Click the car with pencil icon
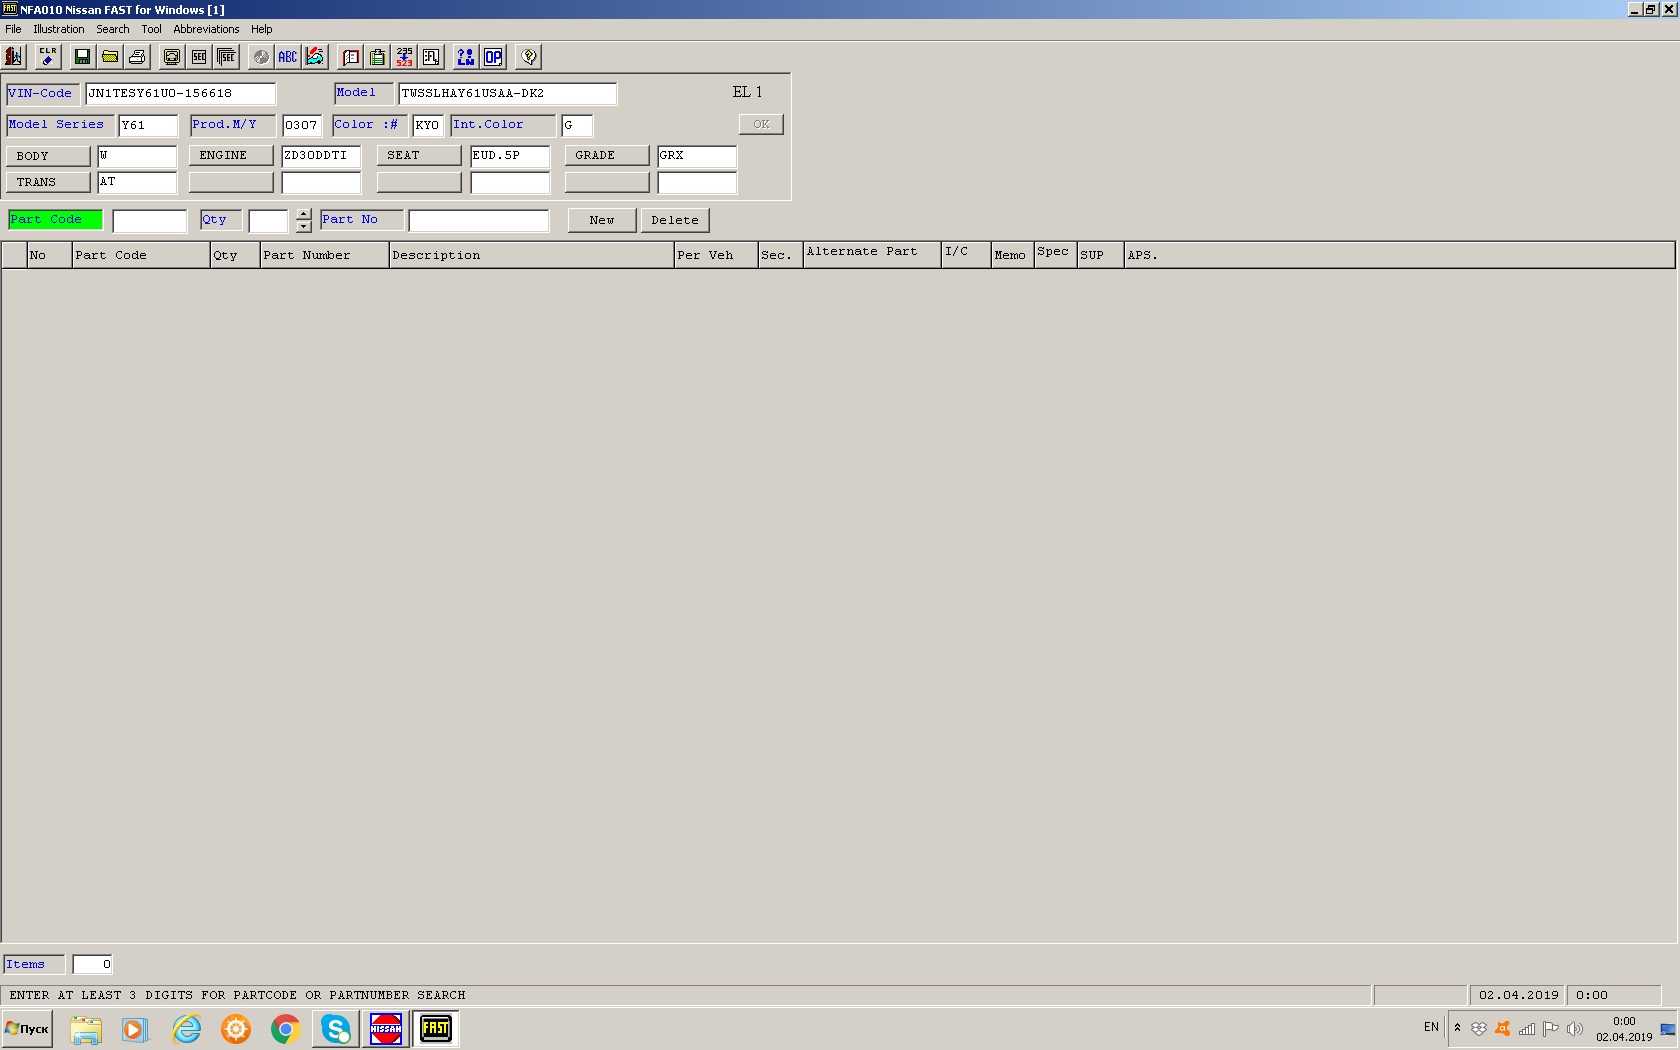 coord(315,57)
